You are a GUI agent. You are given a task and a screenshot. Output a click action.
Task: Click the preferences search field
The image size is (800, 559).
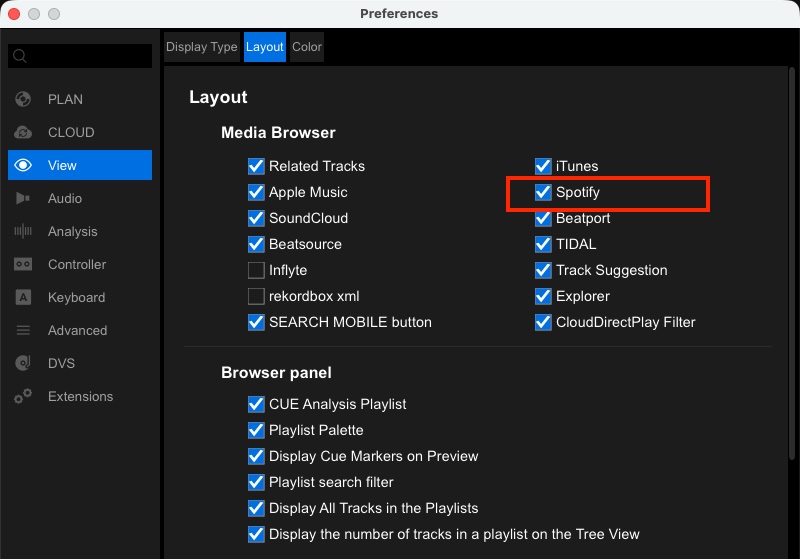coord(80,56)
